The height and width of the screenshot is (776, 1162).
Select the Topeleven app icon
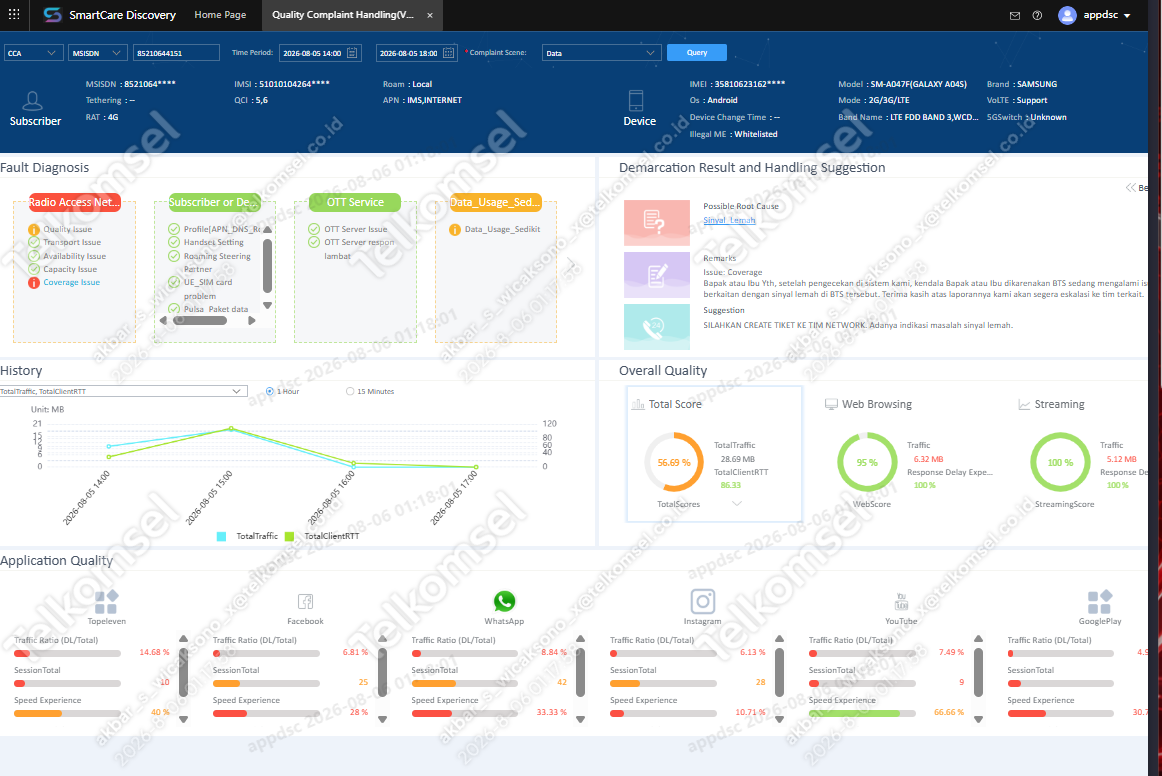pyautogui.click(x=106, y=601)
